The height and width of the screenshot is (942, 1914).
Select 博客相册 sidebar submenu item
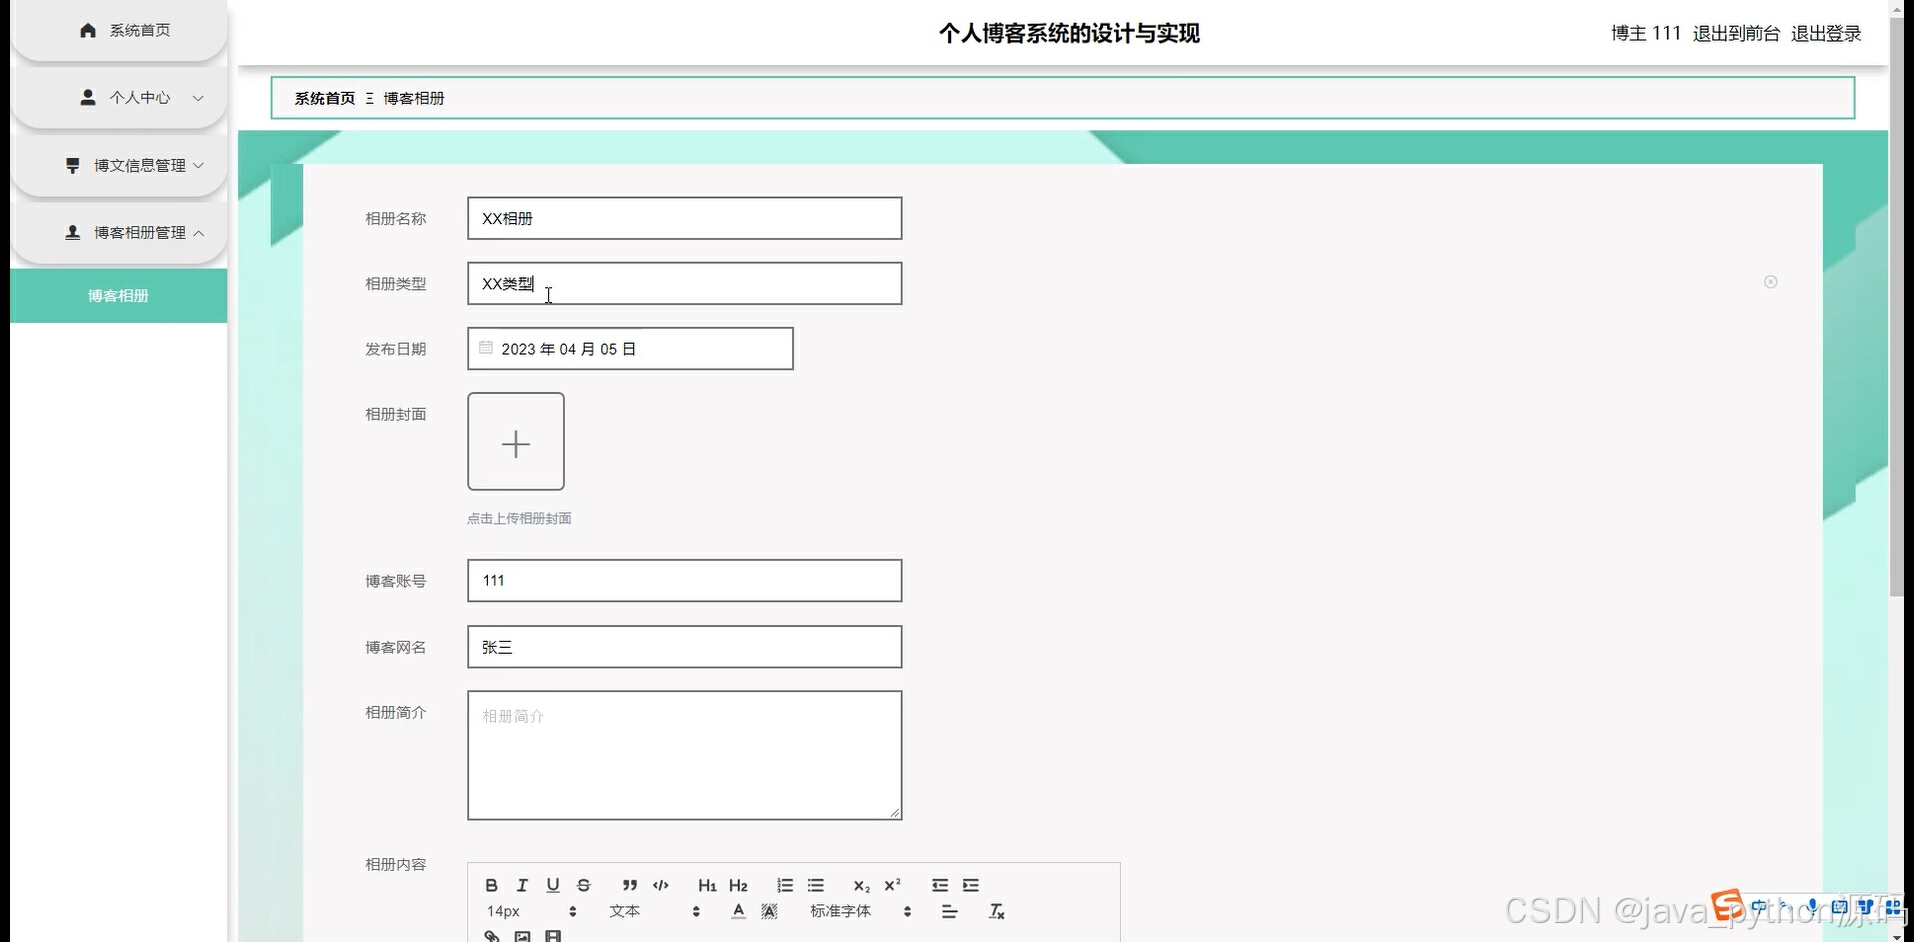(119, 295)
